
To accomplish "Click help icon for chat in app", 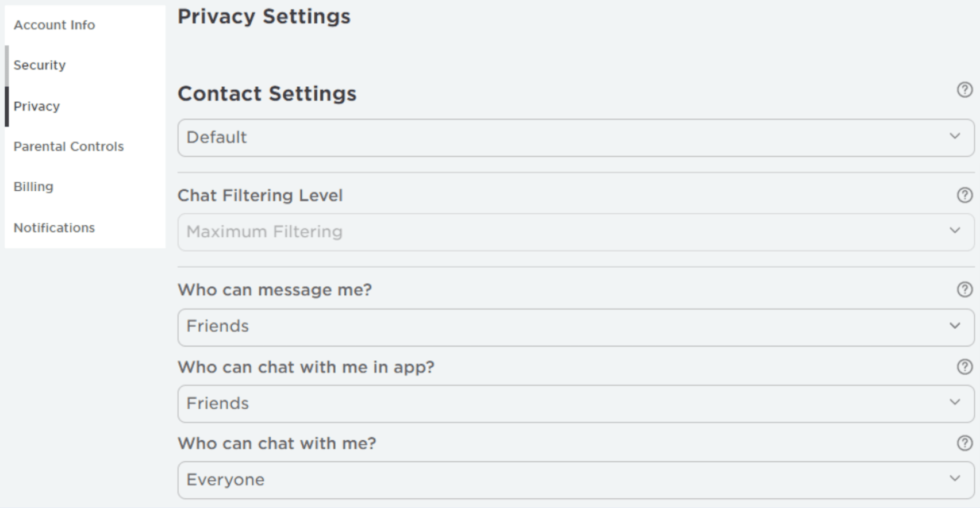I will (x=964, y=367).
